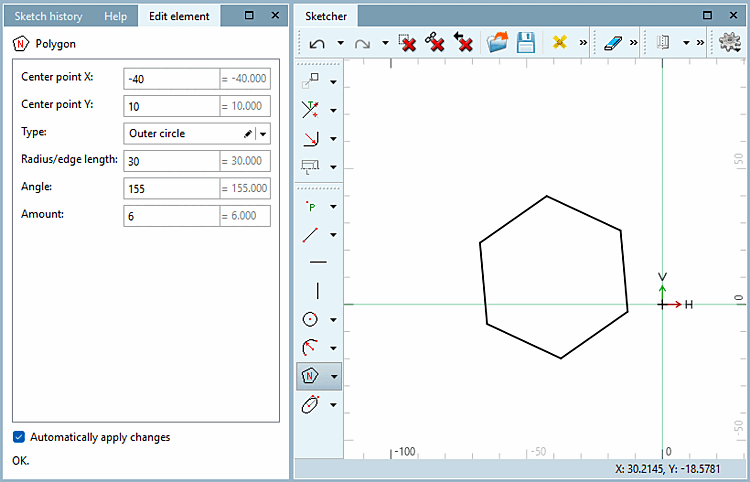Viewport: 750px width, 482px height.
Task: Expand overflow chevron next to eraser
Action: 633,43
